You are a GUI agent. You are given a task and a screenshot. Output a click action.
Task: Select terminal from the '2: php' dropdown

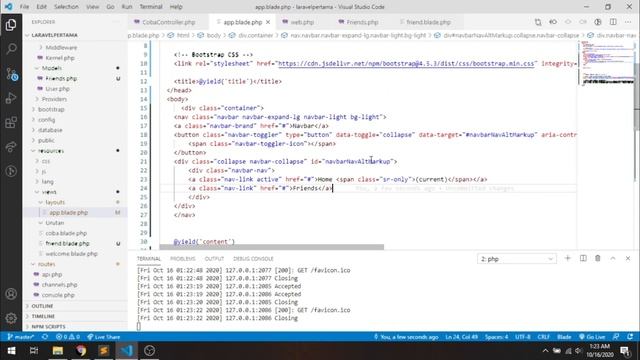click(516, 259)
